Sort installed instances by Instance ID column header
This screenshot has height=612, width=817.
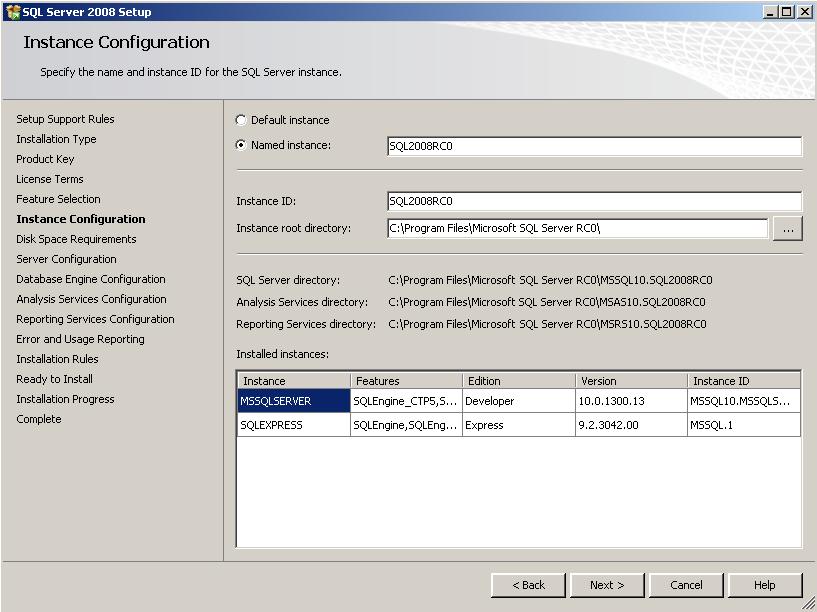click(744, 381)
